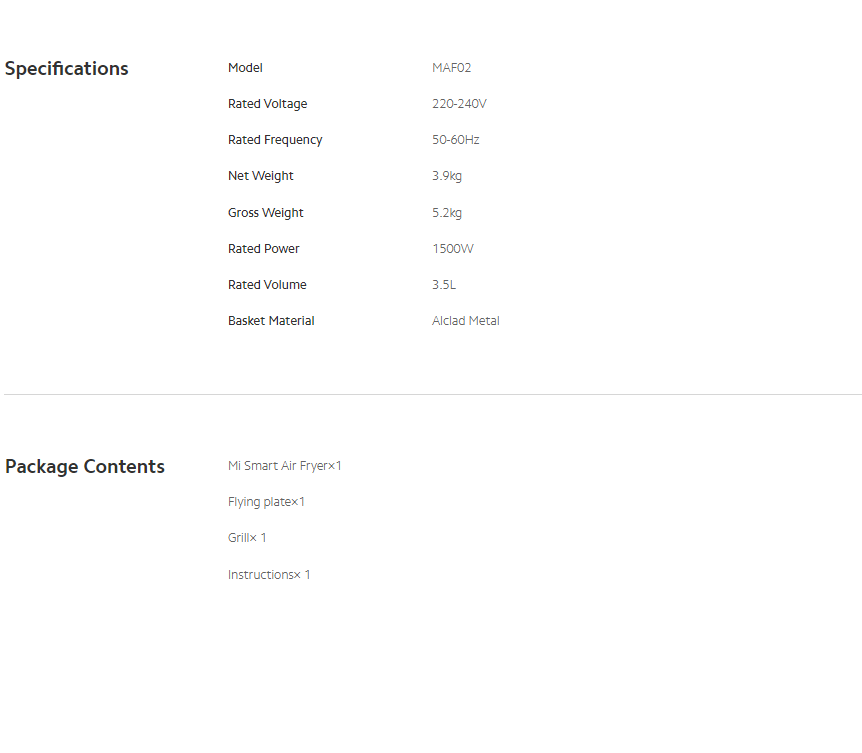Click the Rated Frequency label

click(275, 140)
